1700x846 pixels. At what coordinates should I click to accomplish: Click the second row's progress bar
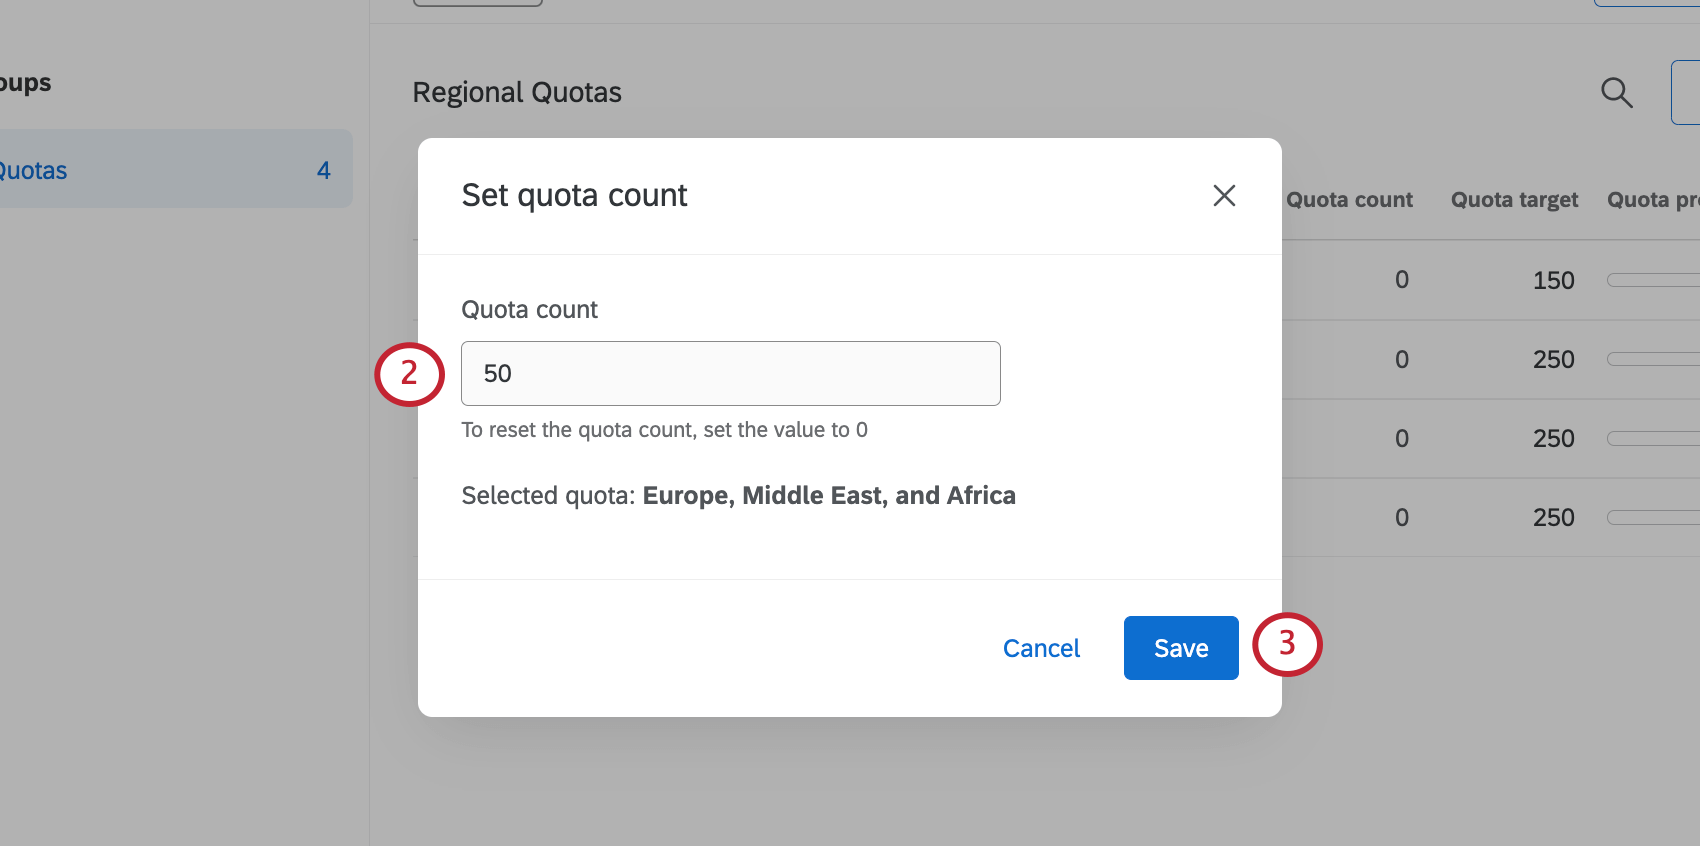(x=1653, y=360)
